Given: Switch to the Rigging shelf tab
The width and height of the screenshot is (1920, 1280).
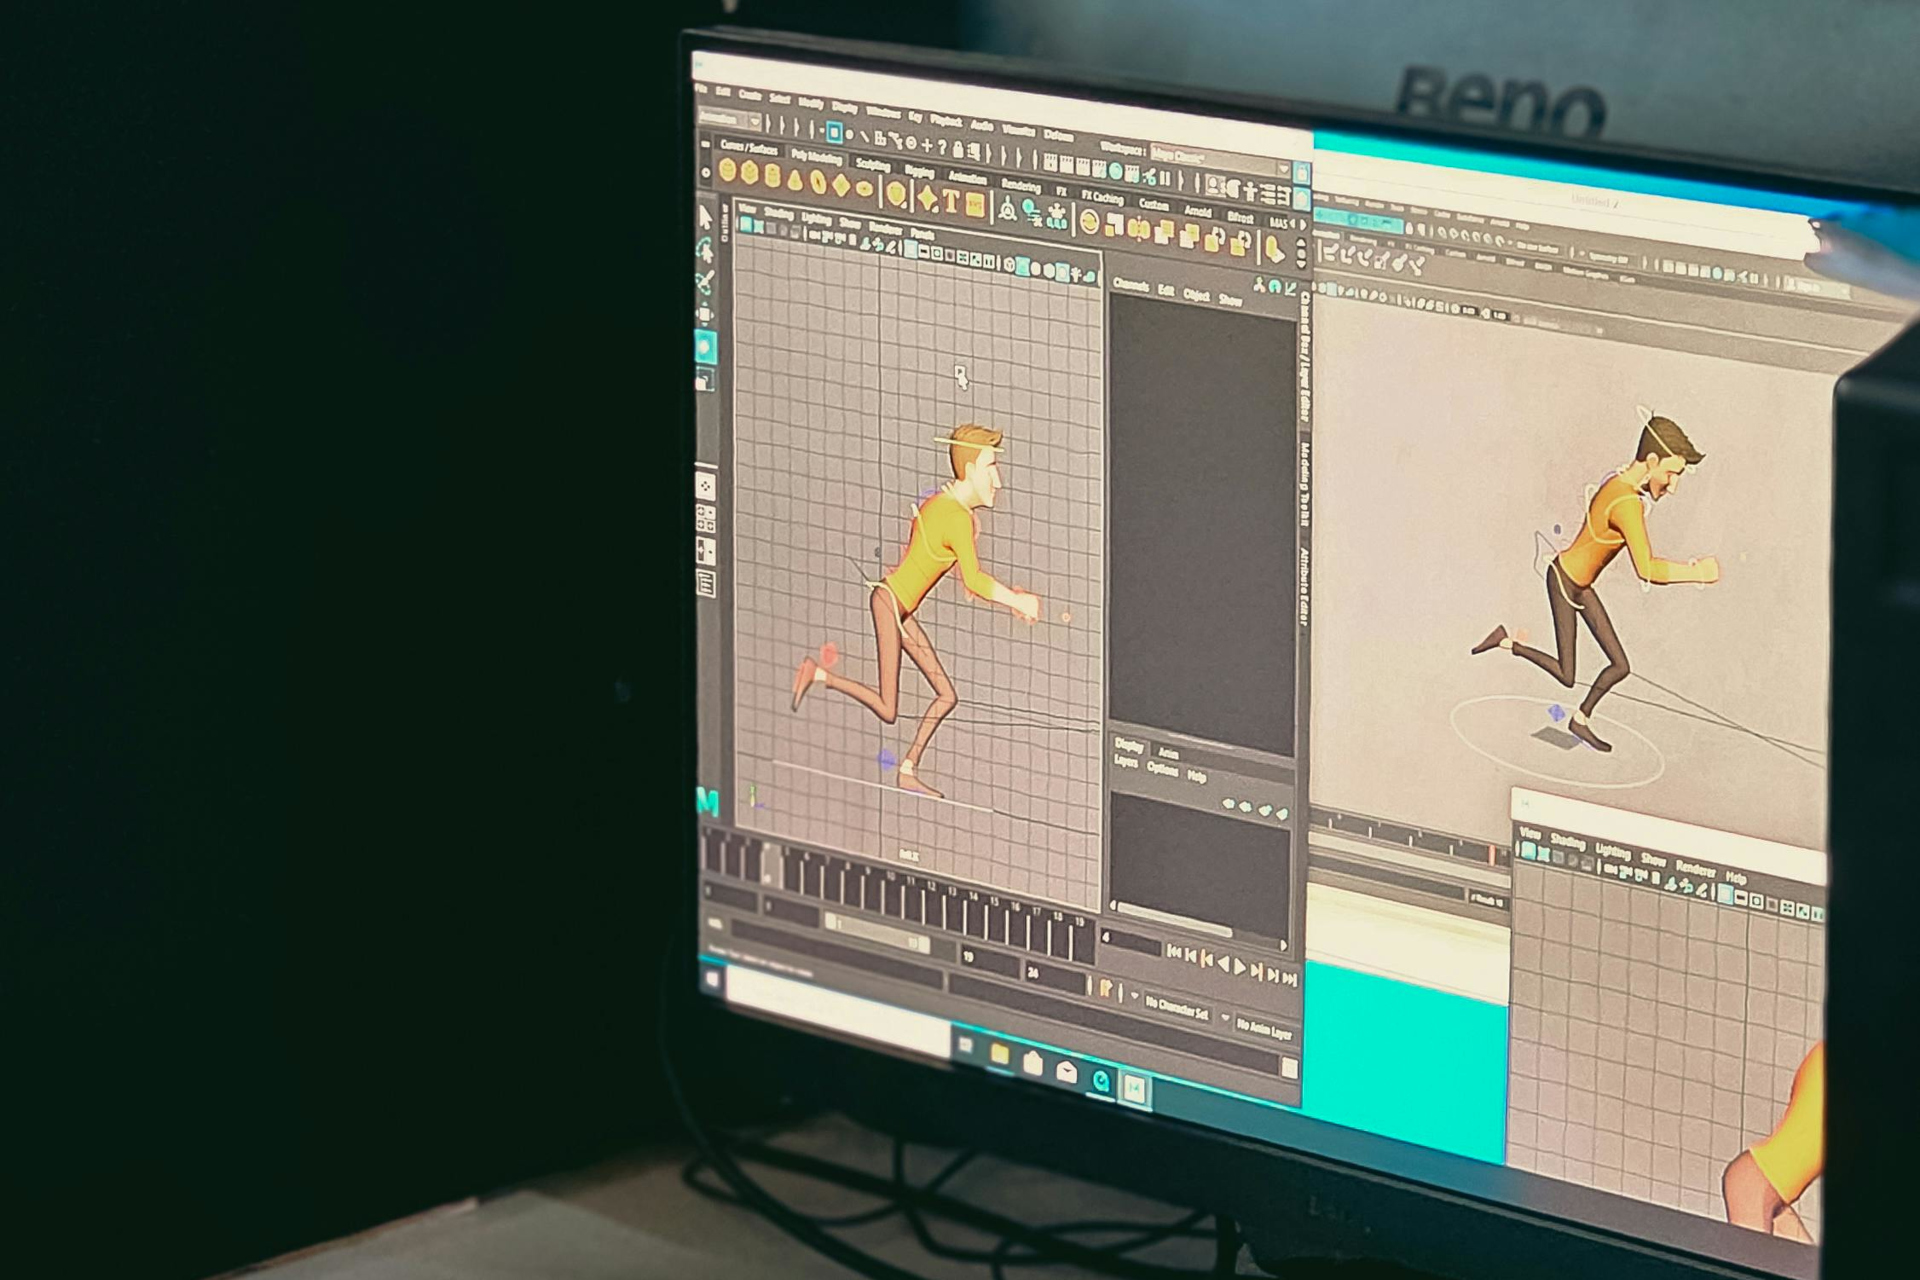Looking at the screenshot, I should pyautogui.click(x=917, y=171).
